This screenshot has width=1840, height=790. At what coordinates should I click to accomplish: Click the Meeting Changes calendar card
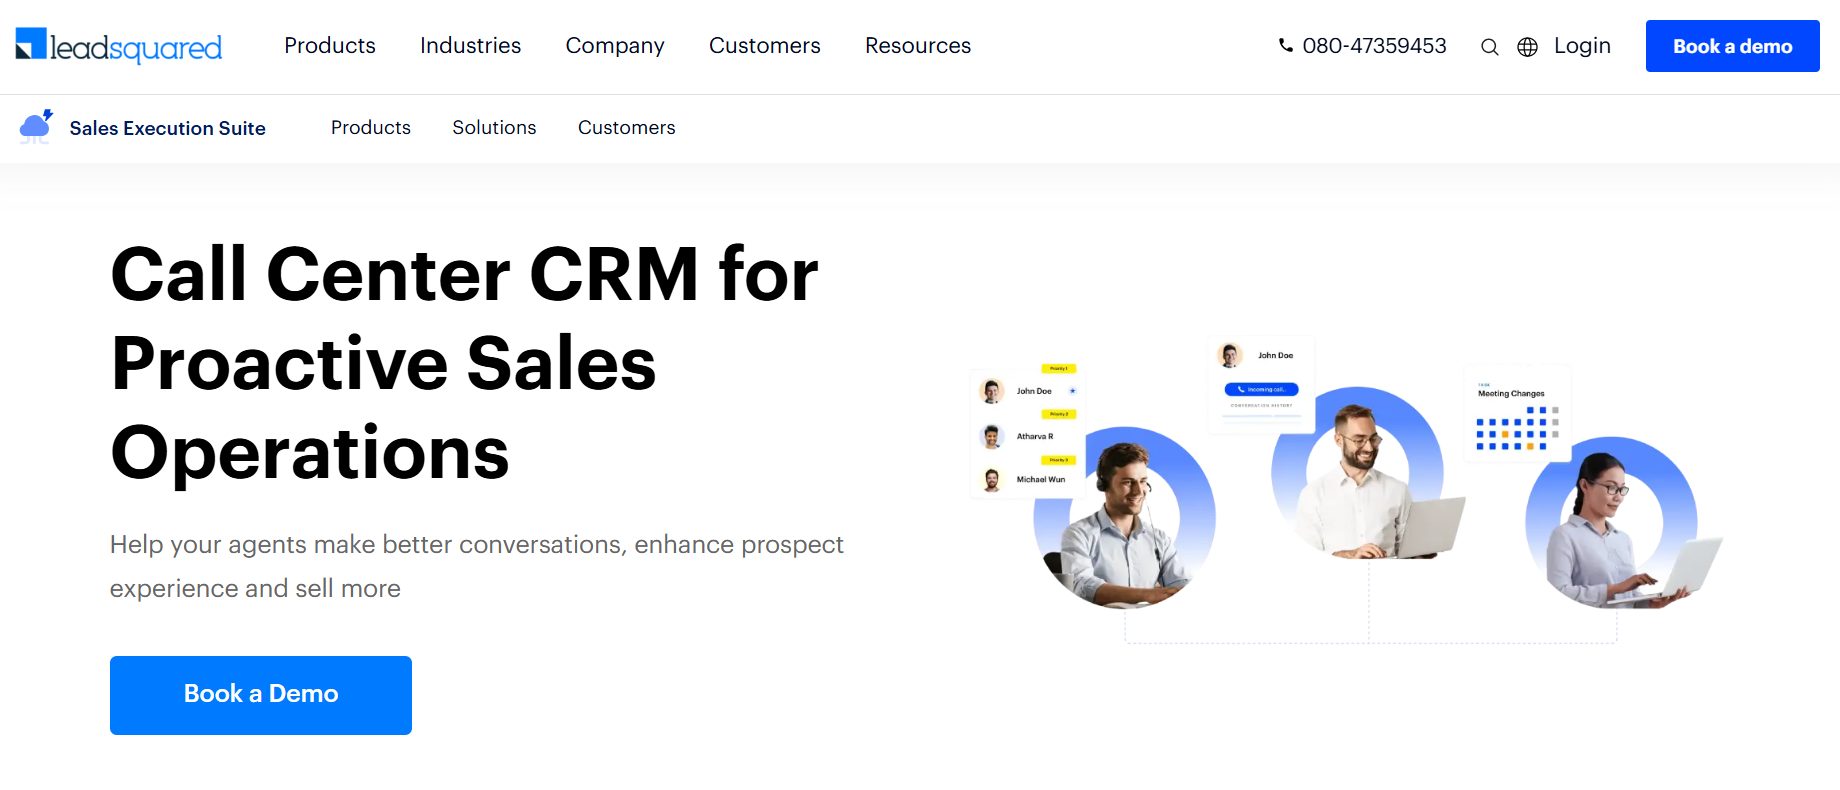(x=1517, y=415)
